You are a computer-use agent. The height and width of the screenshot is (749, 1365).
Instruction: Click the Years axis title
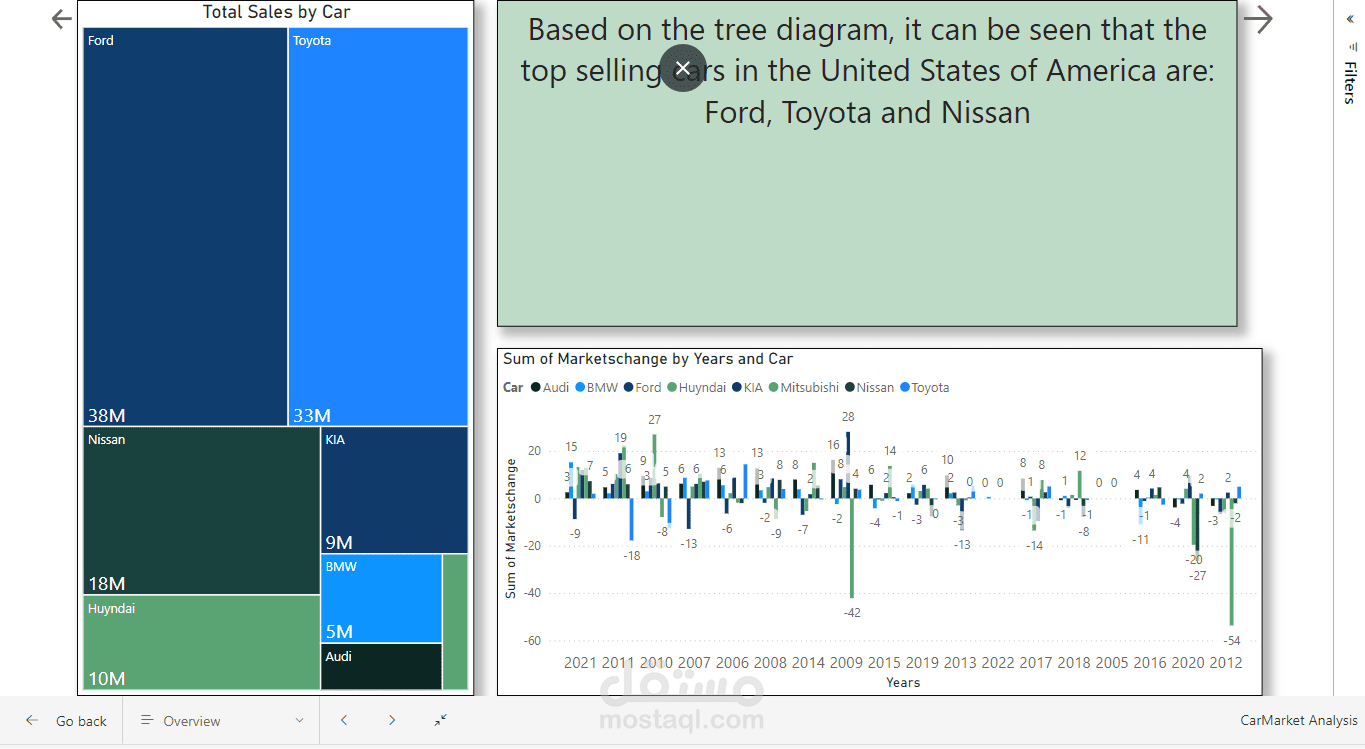(x=903, y=683)
